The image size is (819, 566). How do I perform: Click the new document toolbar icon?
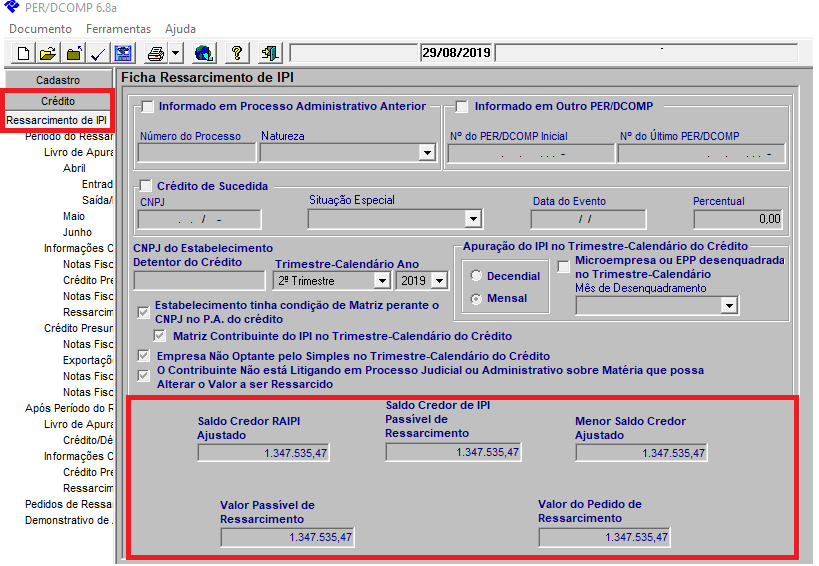(22, 53)
